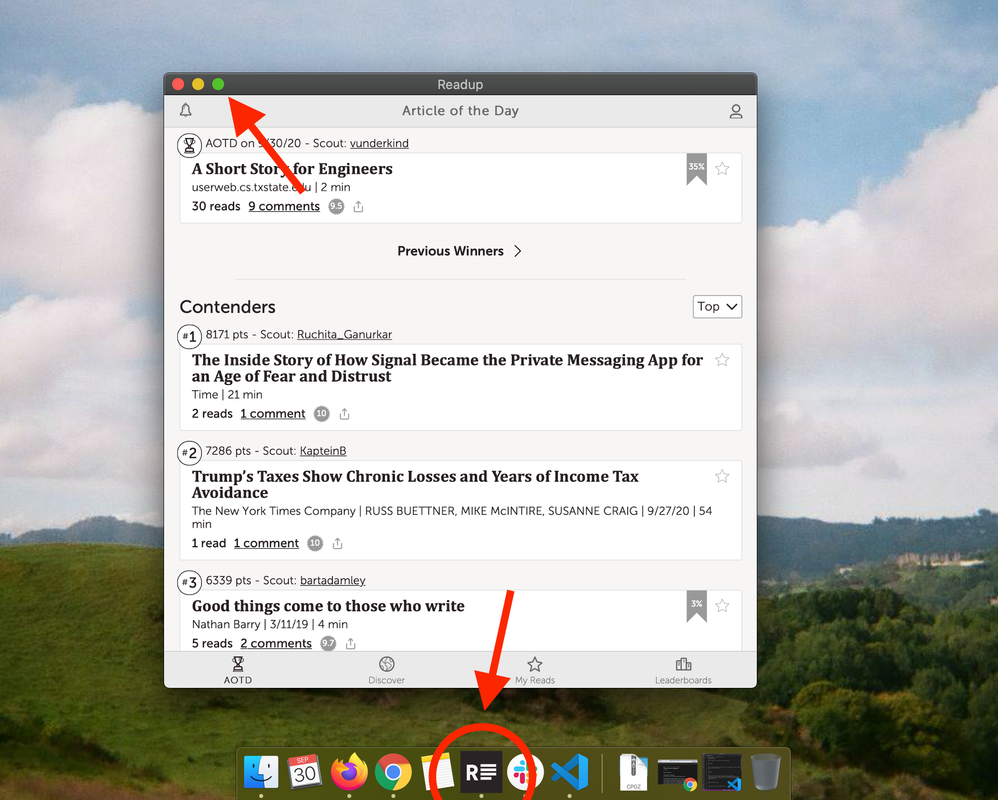
Task: Share 'A Short Story for Engineers' article
Action: [x=358, y=206]
